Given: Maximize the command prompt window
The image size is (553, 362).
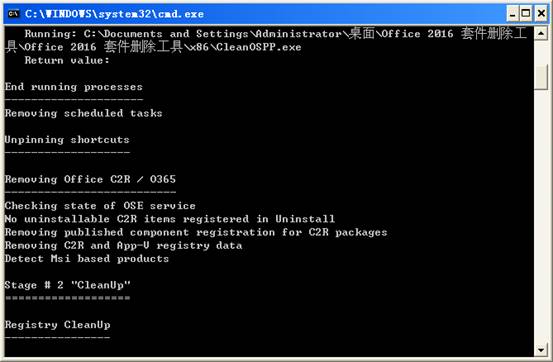Looking at the screenshot, I should tap(525, 14).
